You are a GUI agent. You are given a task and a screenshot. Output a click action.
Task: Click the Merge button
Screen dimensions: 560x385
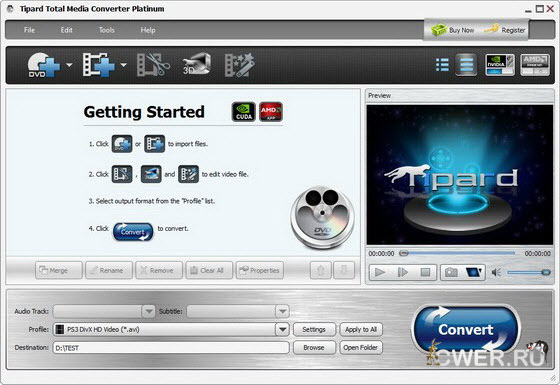tap(59, 270)
